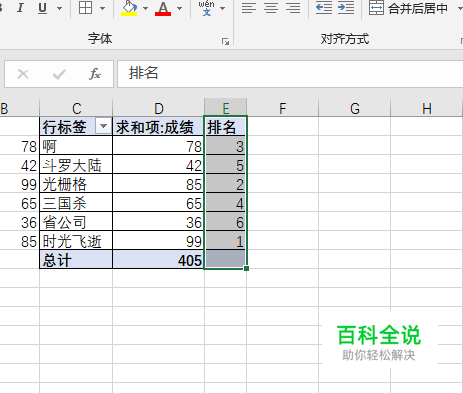Open font color dropdown arrow
Screen dimensions: 463x393
[180, 8]
